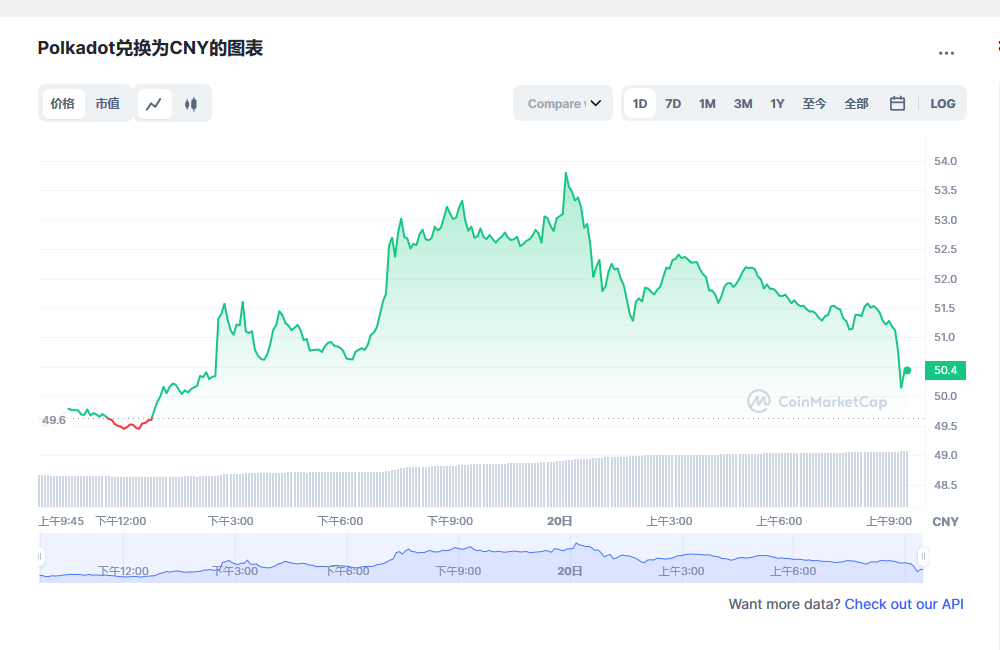Viewport: 1000px width, 650px height.
Task: Click the left range slider handle
Action: (40, 557)
